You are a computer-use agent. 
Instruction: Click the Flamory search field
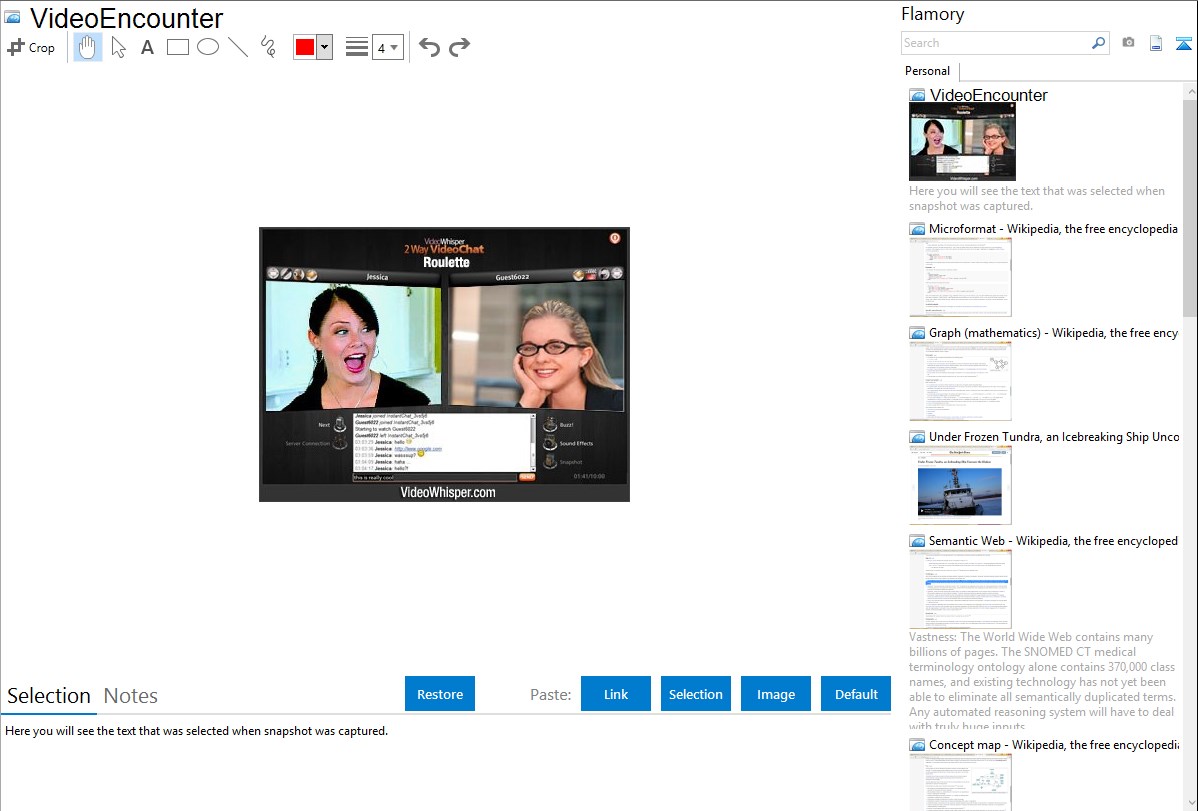[x=995, y=43]
